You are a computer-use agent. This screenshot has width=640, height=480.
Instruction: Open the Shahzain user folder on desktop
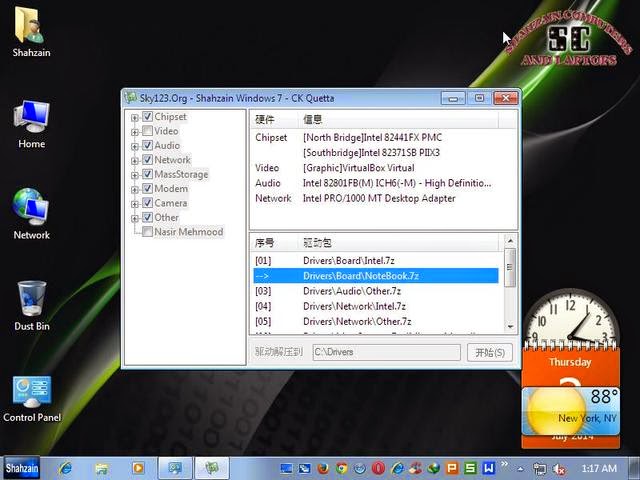click(x=31, y=32)
